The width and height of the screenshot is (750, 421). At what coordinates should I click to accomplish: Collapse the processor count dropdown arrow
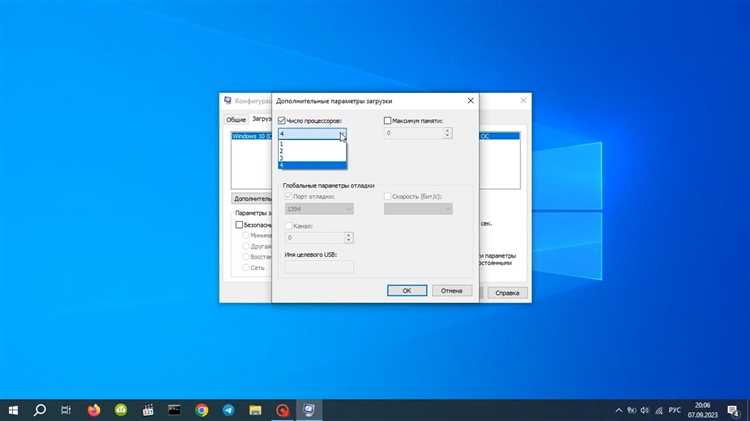click(342, 134)
